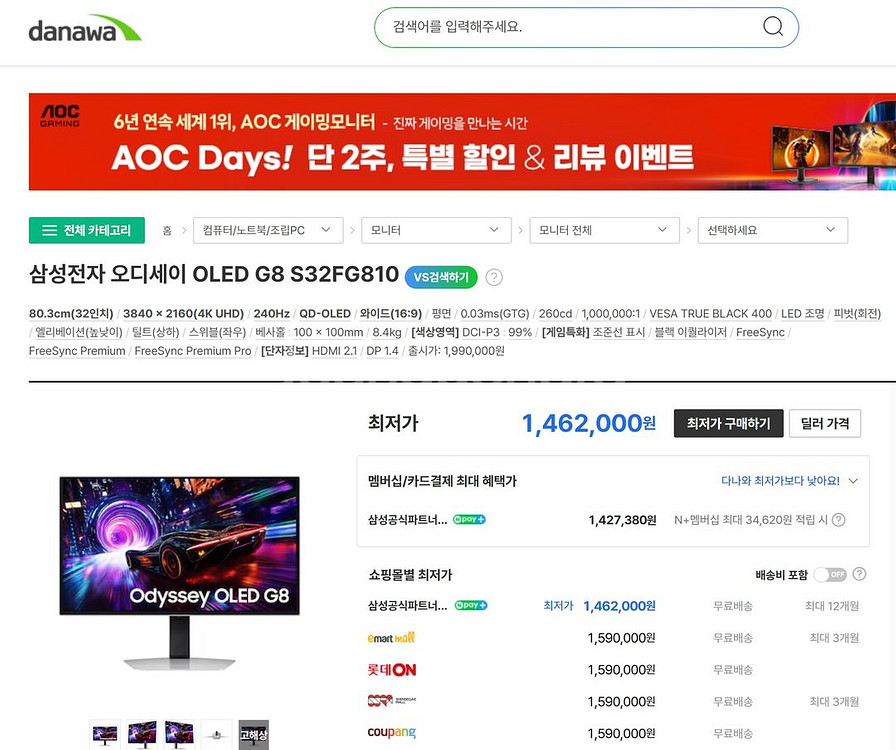Click the VS검색하기 button
Viewport: 896px width, 750px height.
point(441,277)
